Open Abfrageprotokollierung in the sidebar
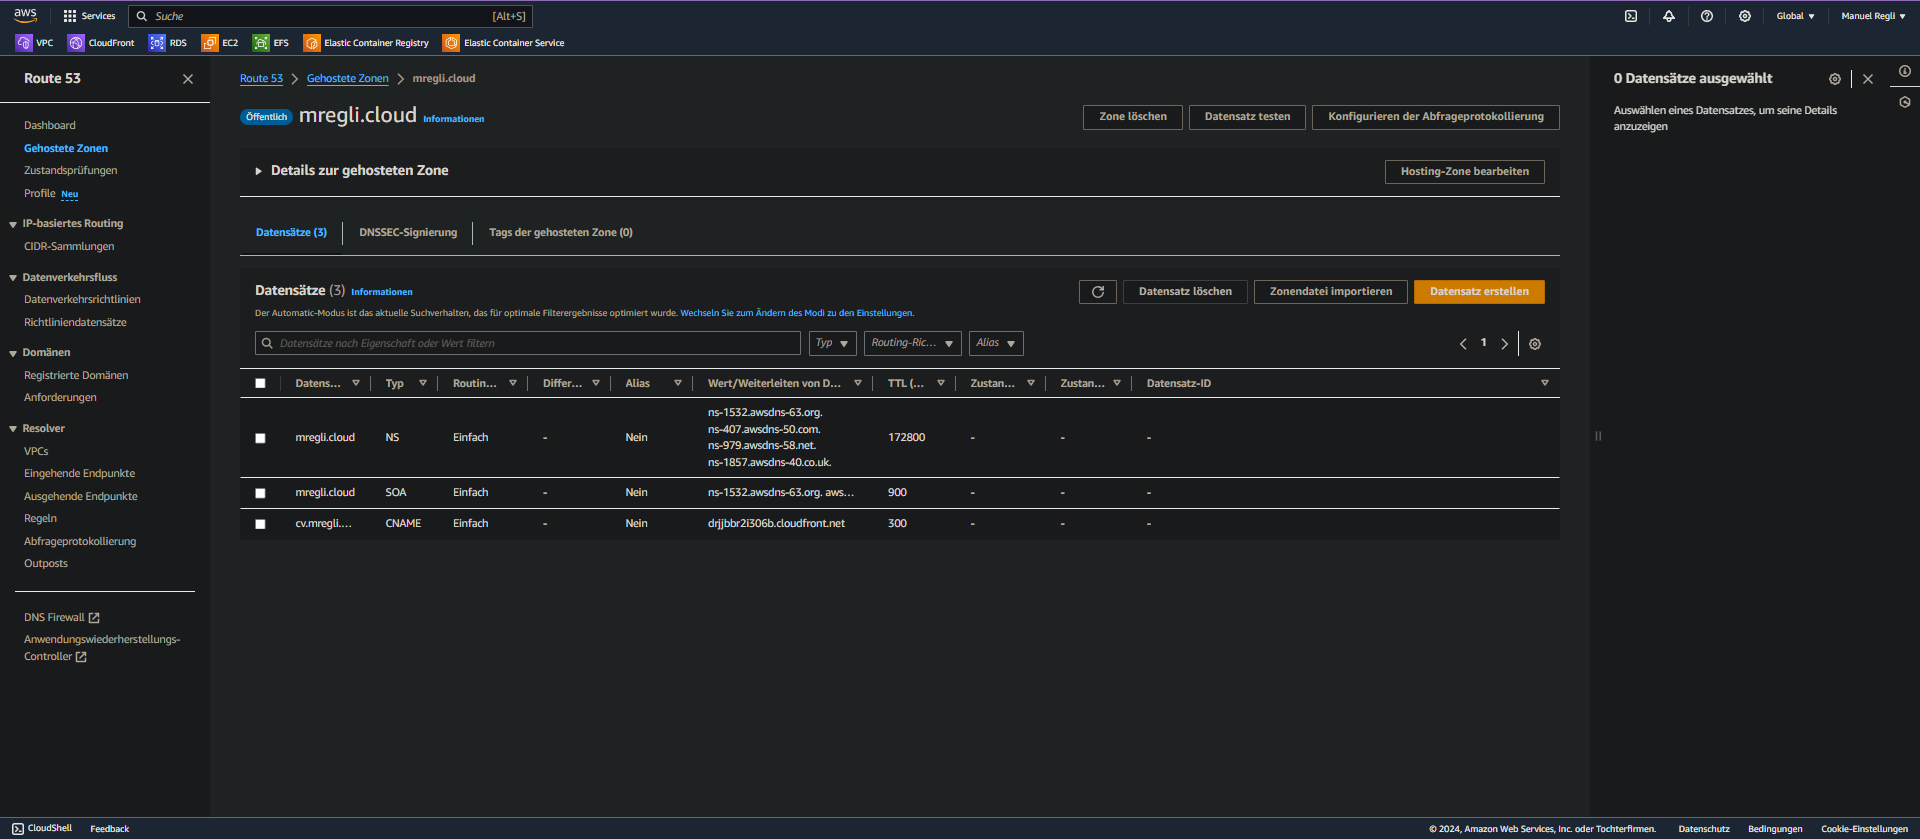The image size is (1920, 839). 80,542
